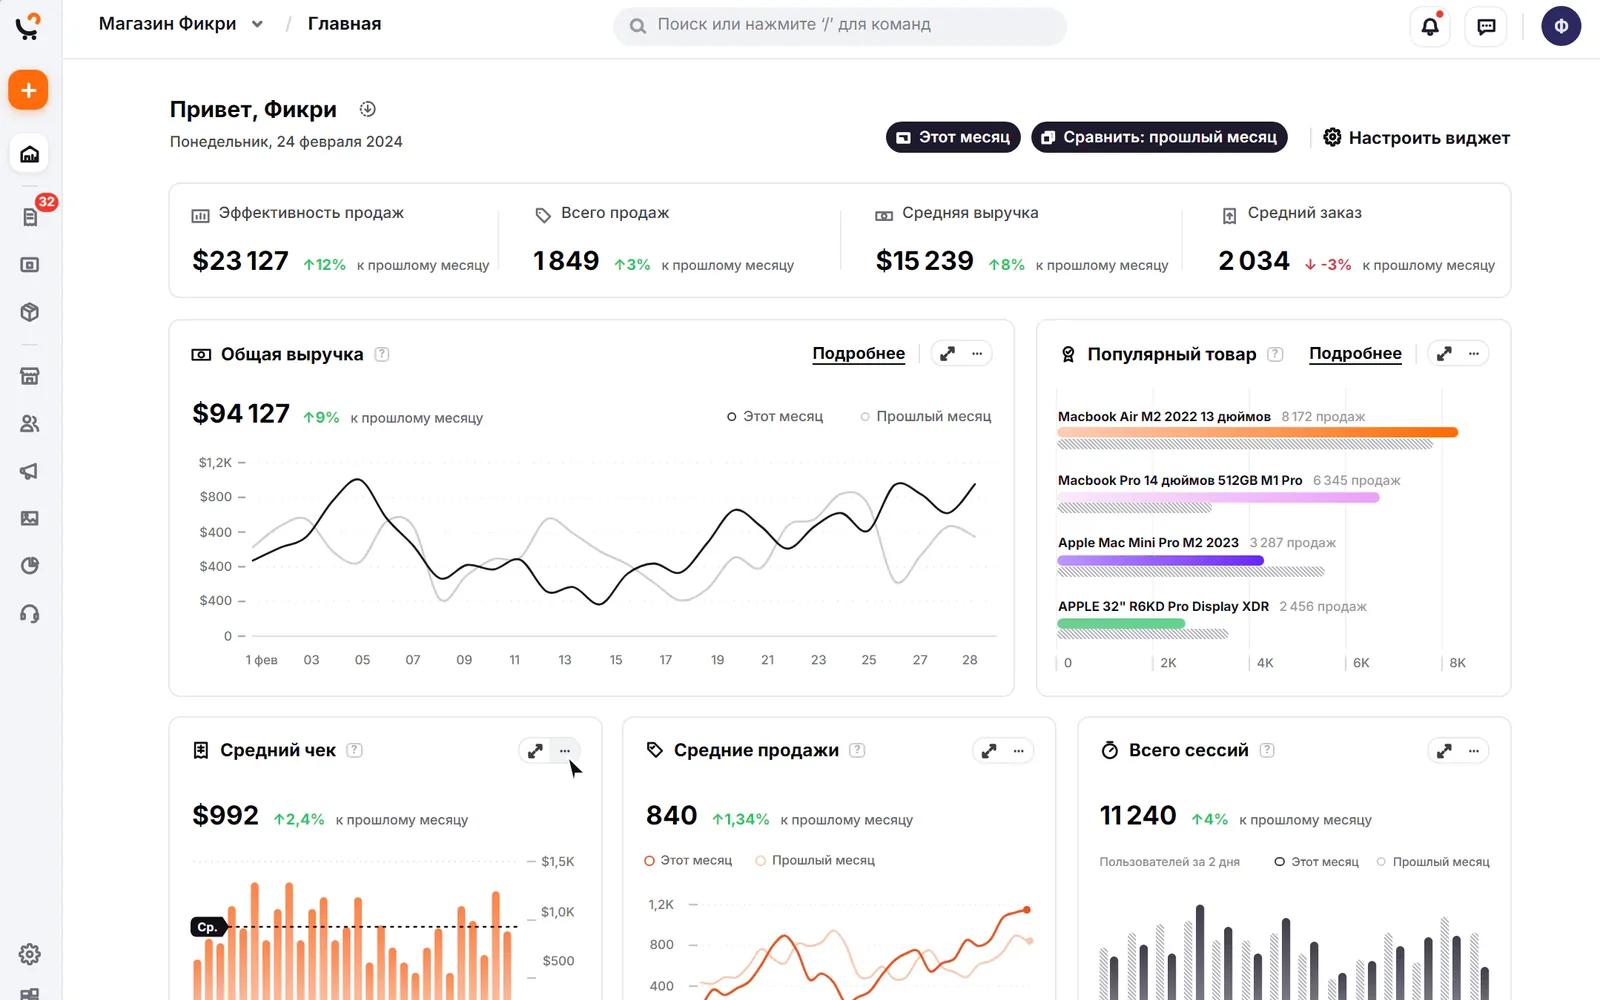
Task: Open the settings gear in sidebar
Action: coord(30,954)
